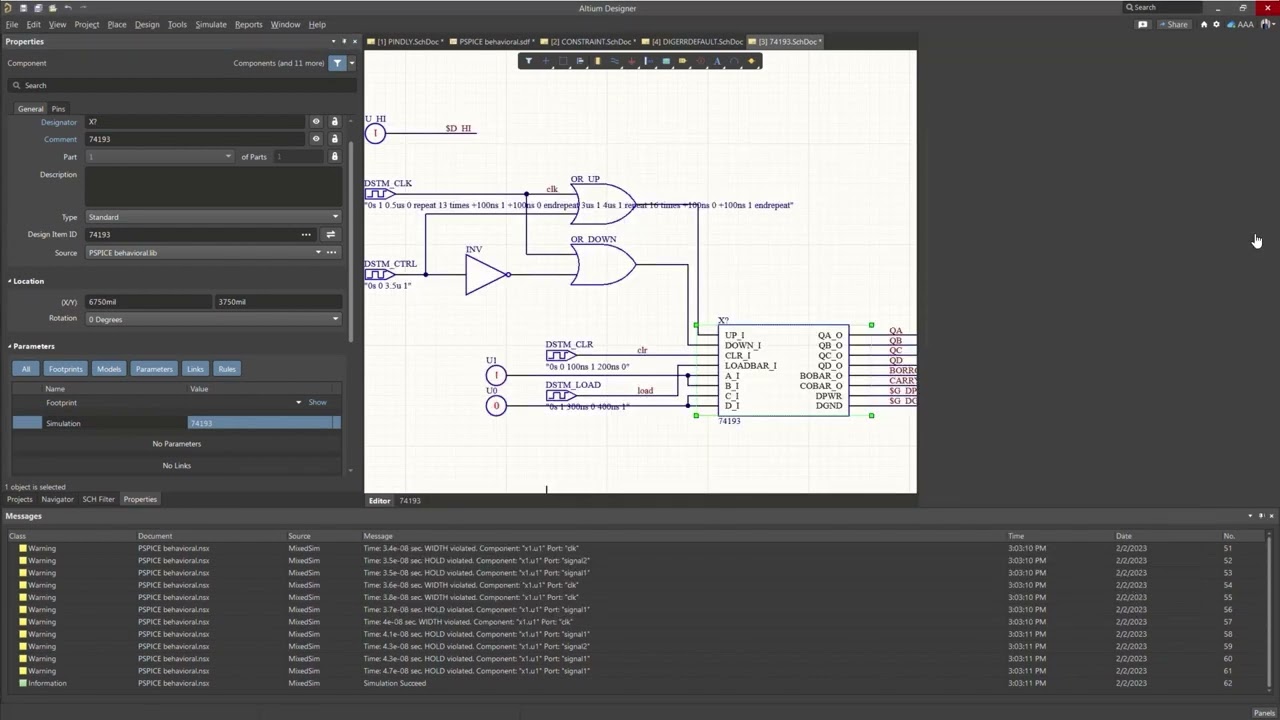Open the home page icon
1280x720 pixels.
coord(1204,24)
